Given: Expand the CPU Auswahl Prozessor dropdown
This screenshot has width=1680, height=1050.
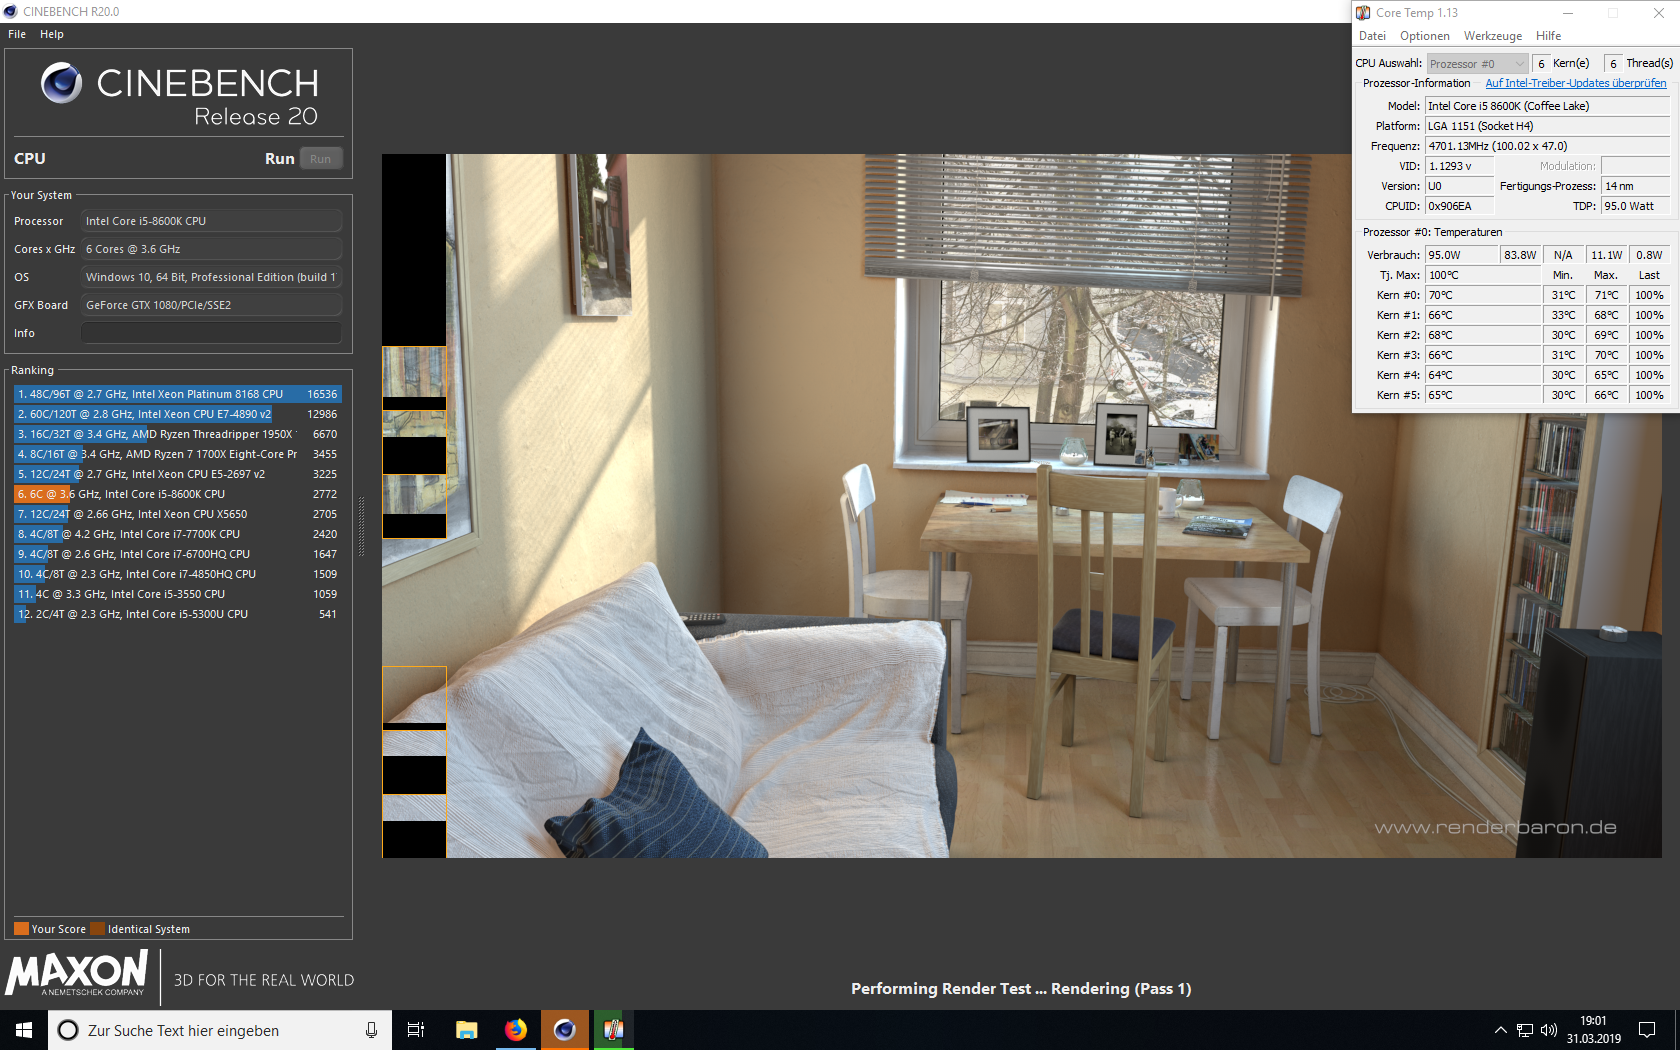Looking at the screenshot, I should tap(1477, 64).
